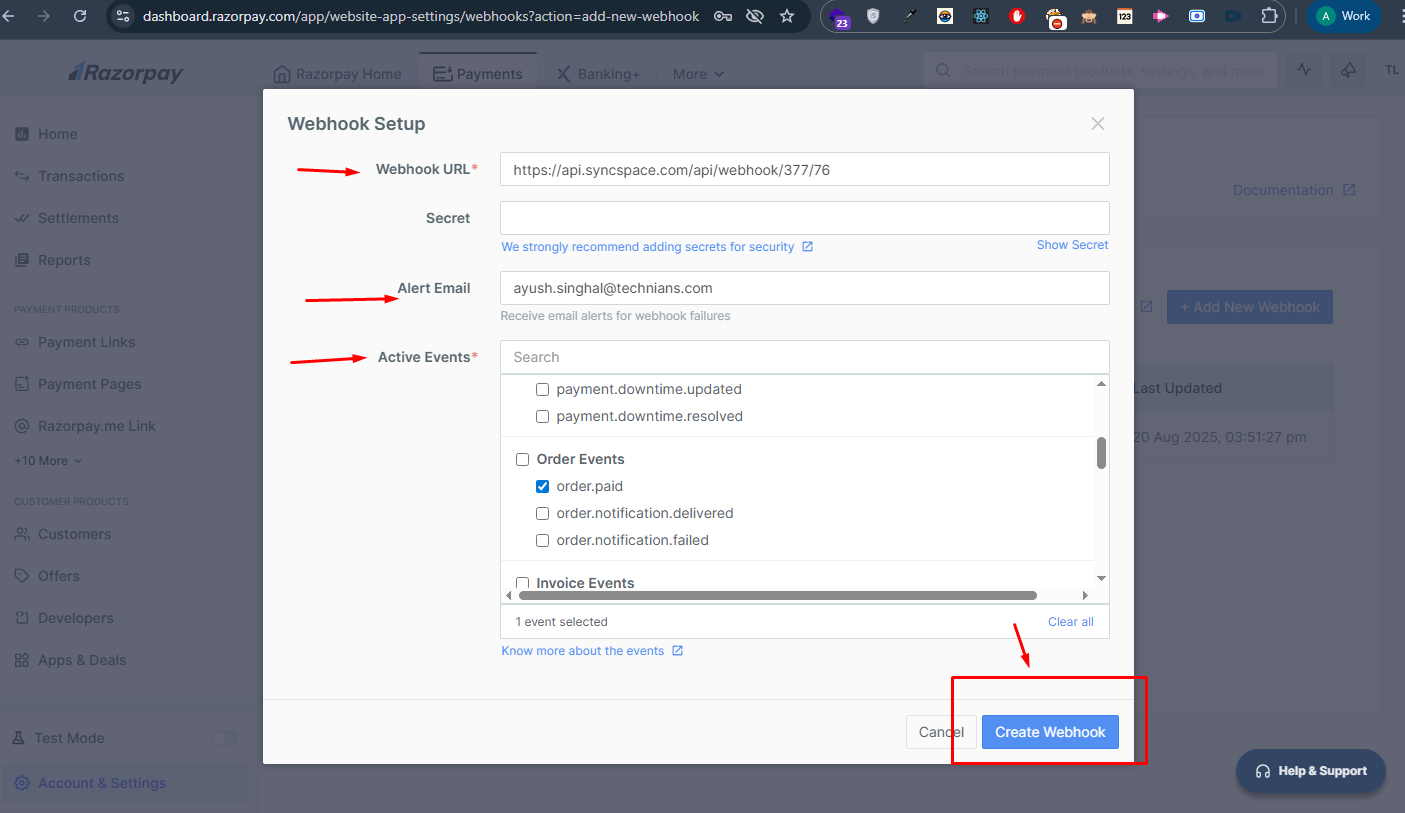Open browser extensions puzzle icon

pos(1269,16)
